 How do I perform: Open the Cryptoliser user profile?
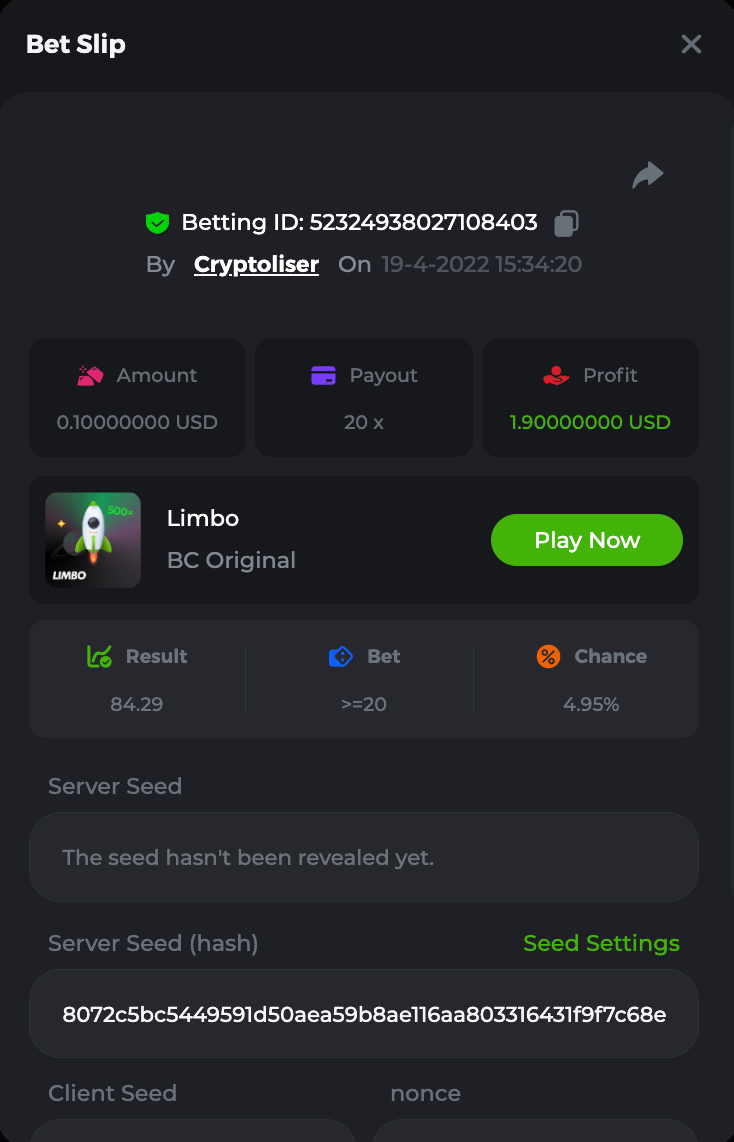[256, 265]
